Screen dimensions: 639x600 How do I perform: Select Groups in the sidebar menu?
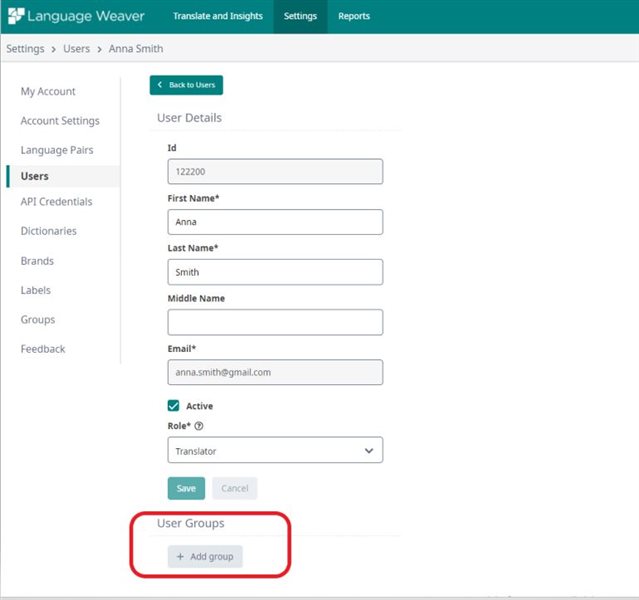click(x=38, y=320)
